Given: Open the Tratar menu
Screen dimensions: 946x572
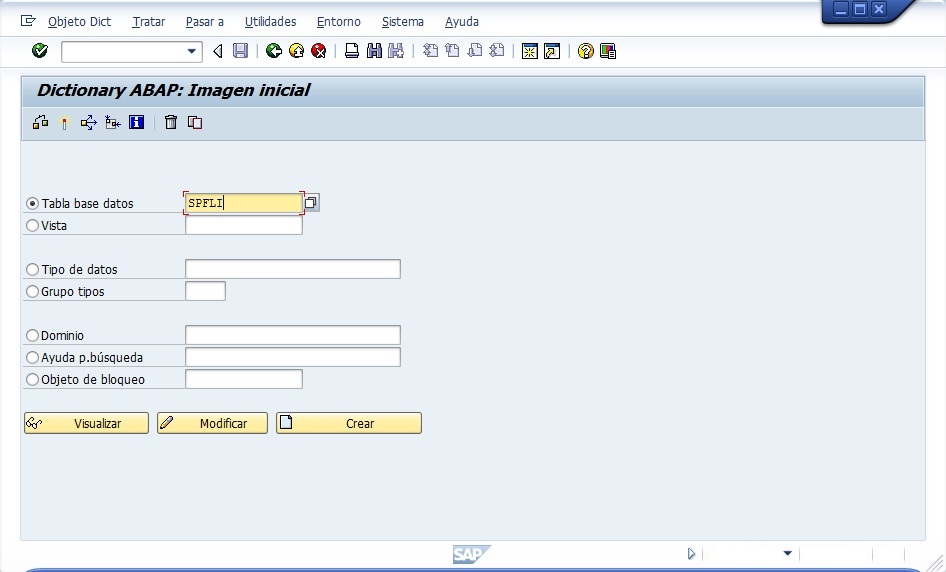Looking at the screenshot, I should 148,22.
